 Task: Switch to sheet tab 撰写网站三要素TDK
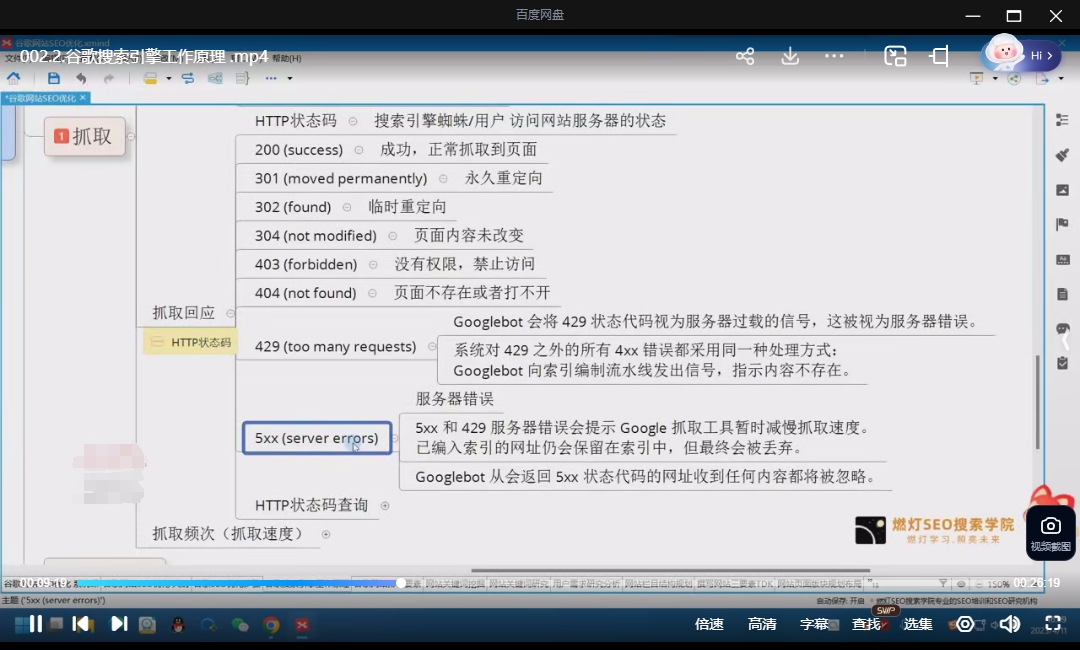pyautogui.click(x=734, y=583)
